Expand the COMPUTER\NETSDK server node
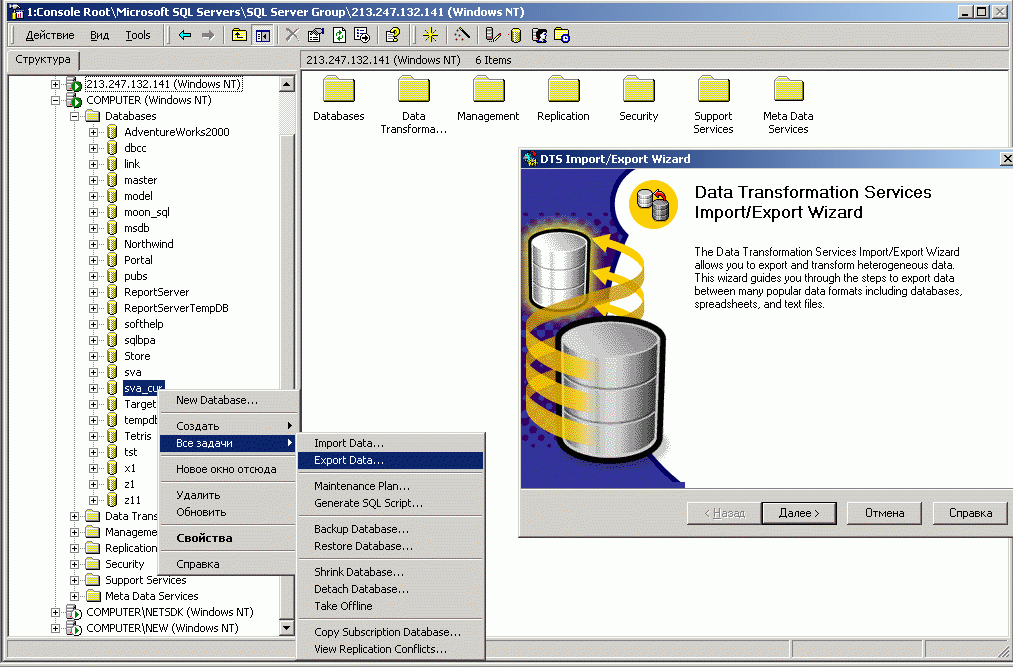Viewport: 1013px width, 667px height. pos(56,612)
